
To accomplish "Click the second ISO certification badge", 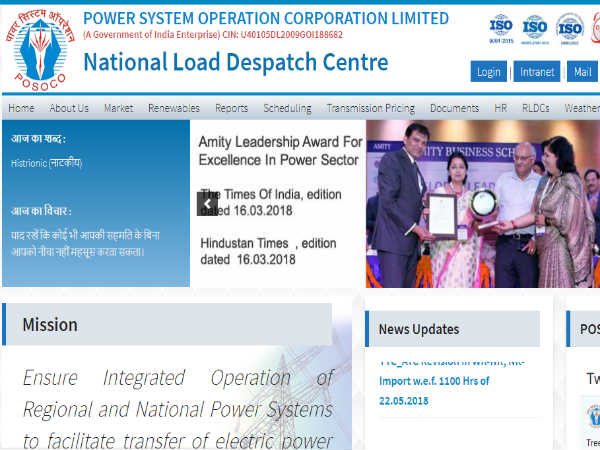I will pos(535,28).
